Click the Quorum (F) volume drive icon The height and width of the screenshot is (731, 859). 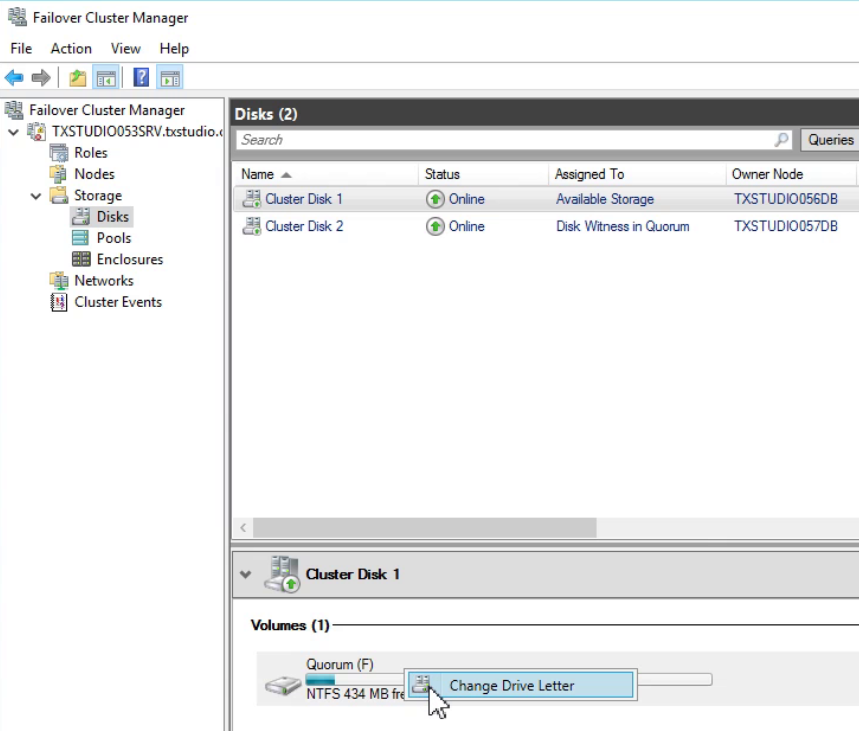[x=283, y=685]
